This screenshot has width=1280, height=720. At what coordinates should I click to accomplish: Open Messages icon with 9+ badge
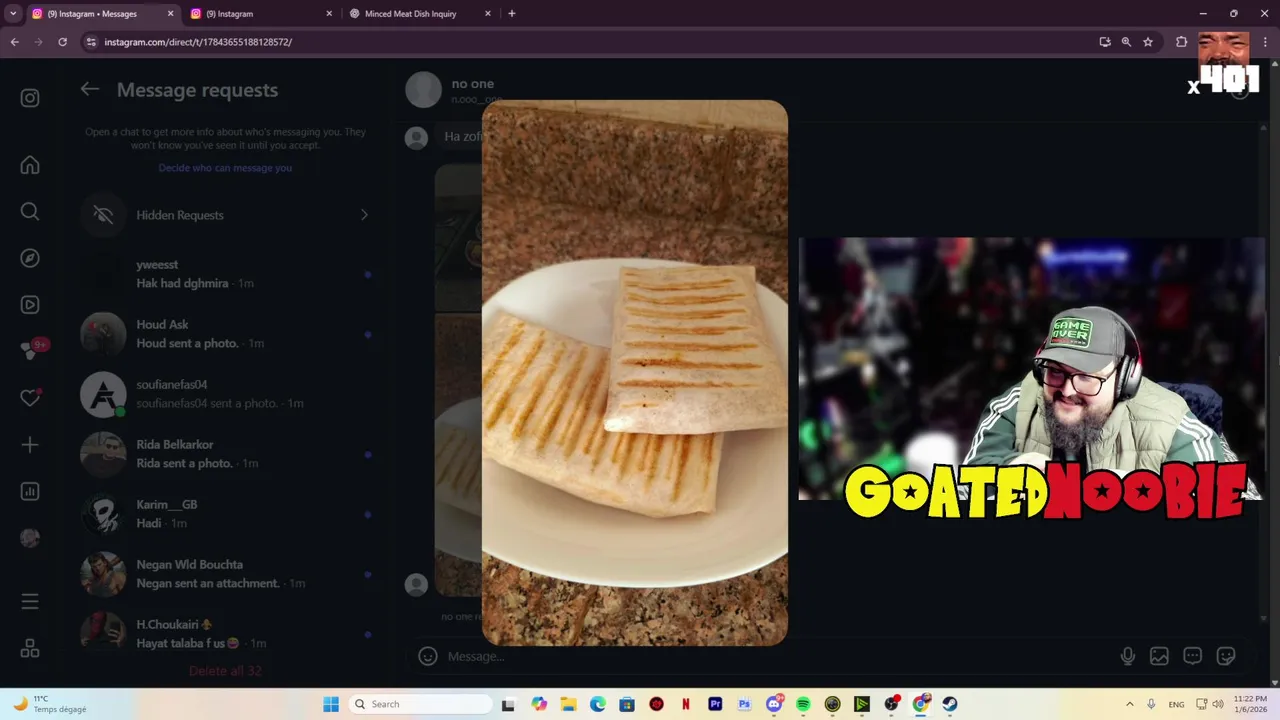[x=31, y=350]
